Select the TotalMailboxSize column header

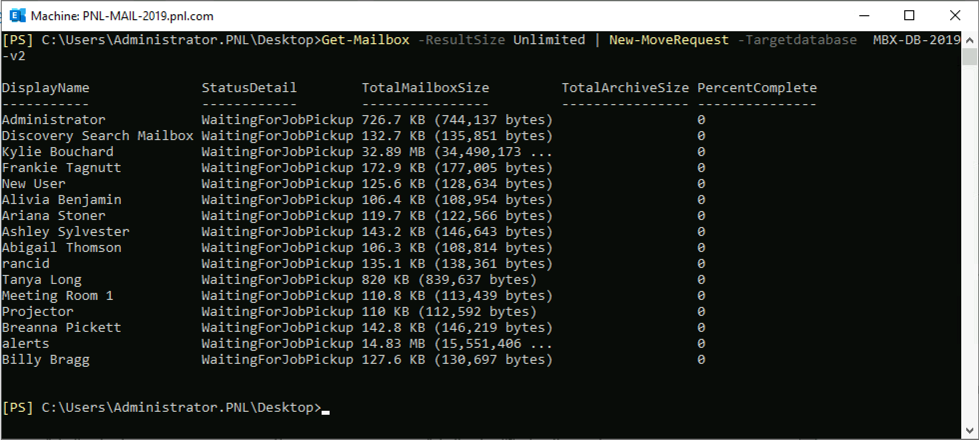425,88
